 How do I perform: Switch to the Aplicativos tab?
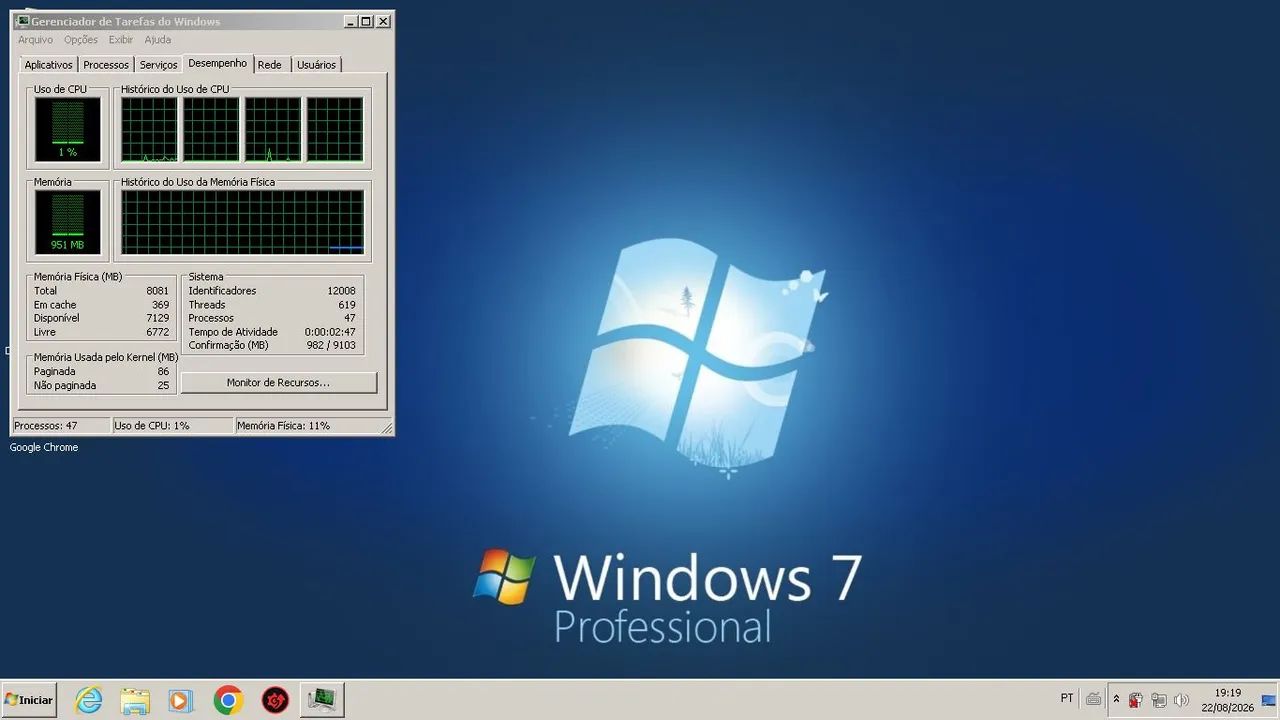tap(49, 65)
